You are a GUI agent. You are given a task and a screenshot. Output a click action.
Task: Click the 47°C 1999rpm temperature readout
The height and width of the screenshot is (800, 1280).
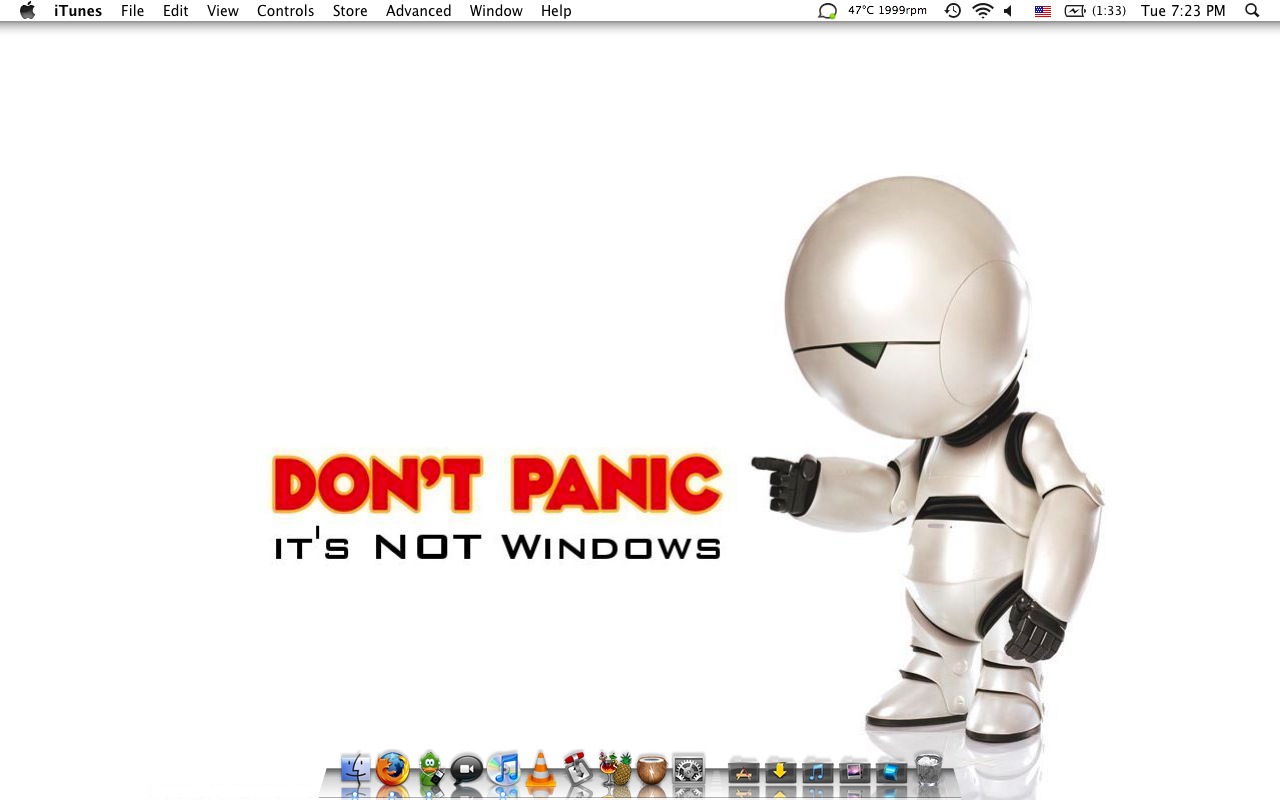(887, 10)
